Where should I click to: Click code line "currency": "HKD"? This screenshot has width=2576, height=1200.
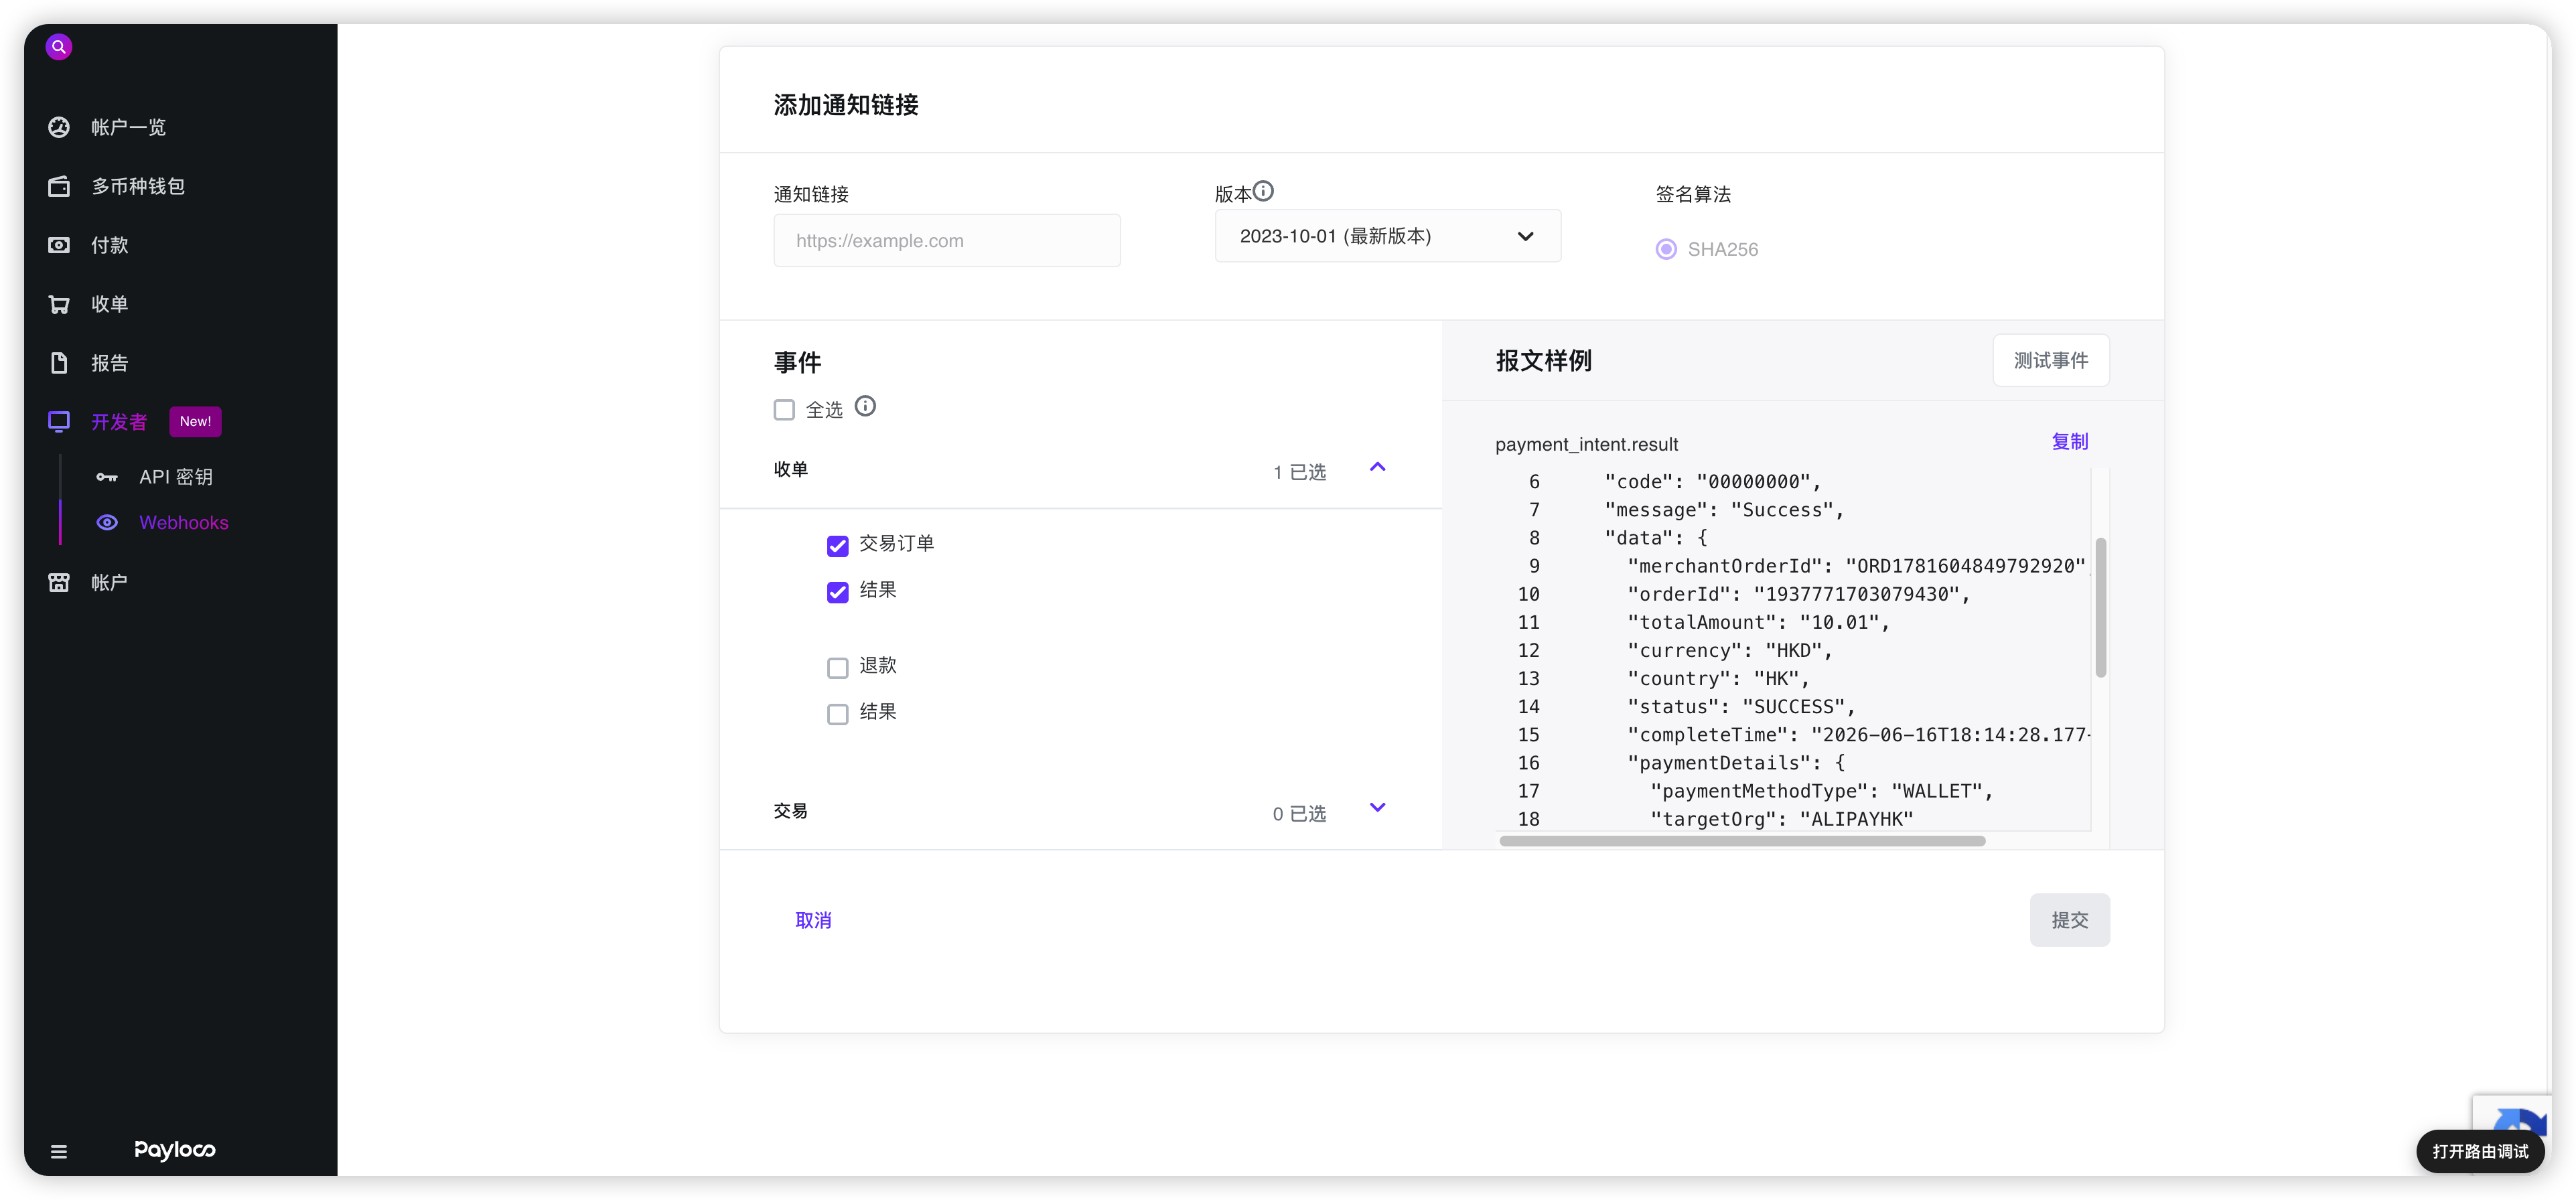(x=1729, y=651)
